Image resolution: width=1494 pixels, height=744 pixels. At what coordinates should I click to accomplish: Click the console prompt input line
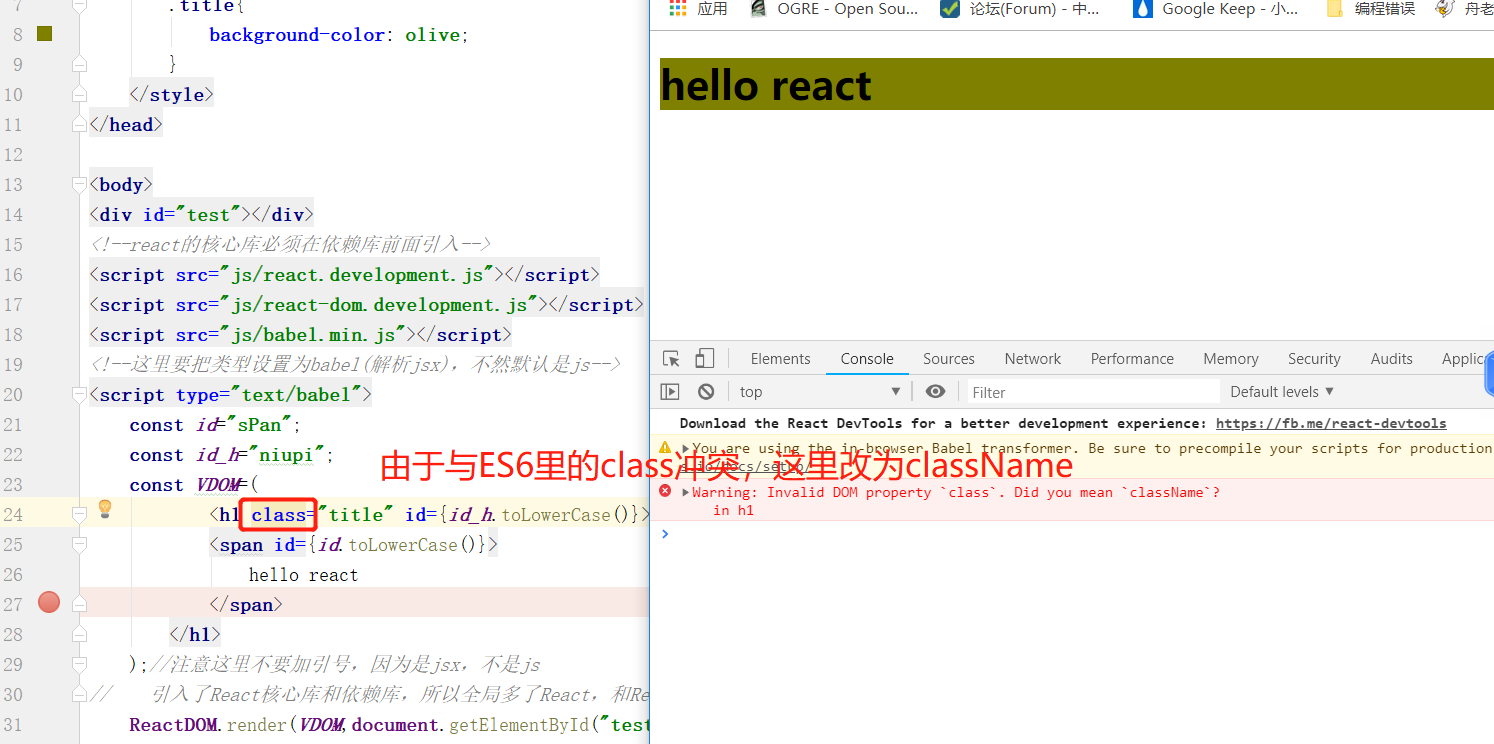click(x=1078, y=534)
